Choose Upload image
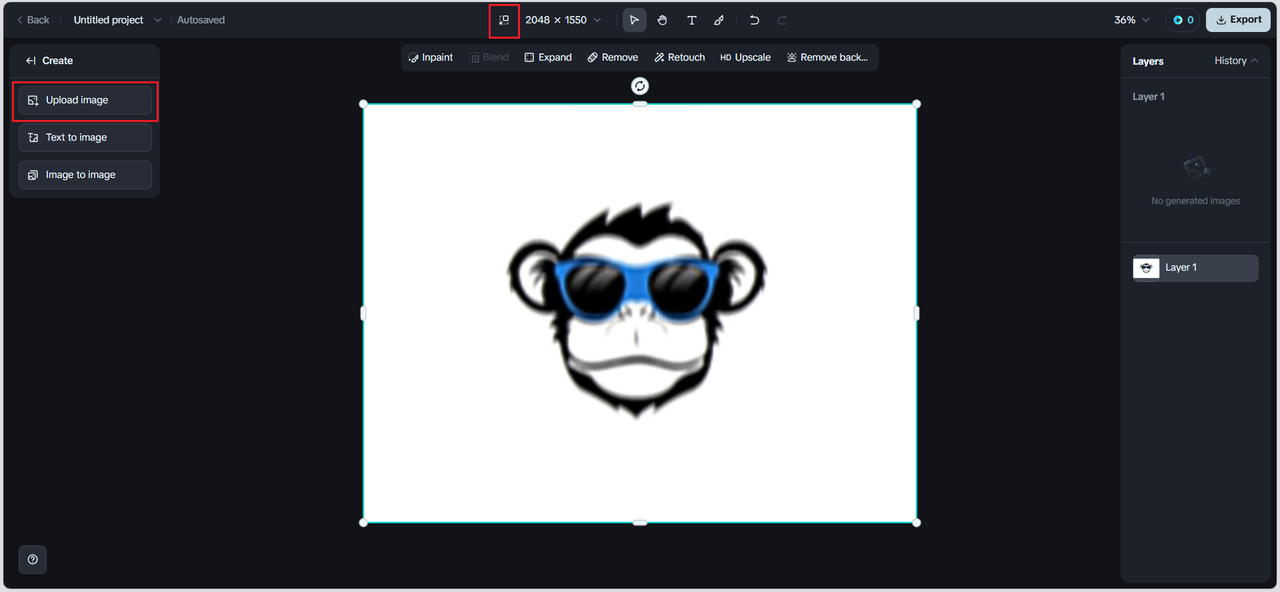The image size is (1280, 592). click(x=85, y=100)
